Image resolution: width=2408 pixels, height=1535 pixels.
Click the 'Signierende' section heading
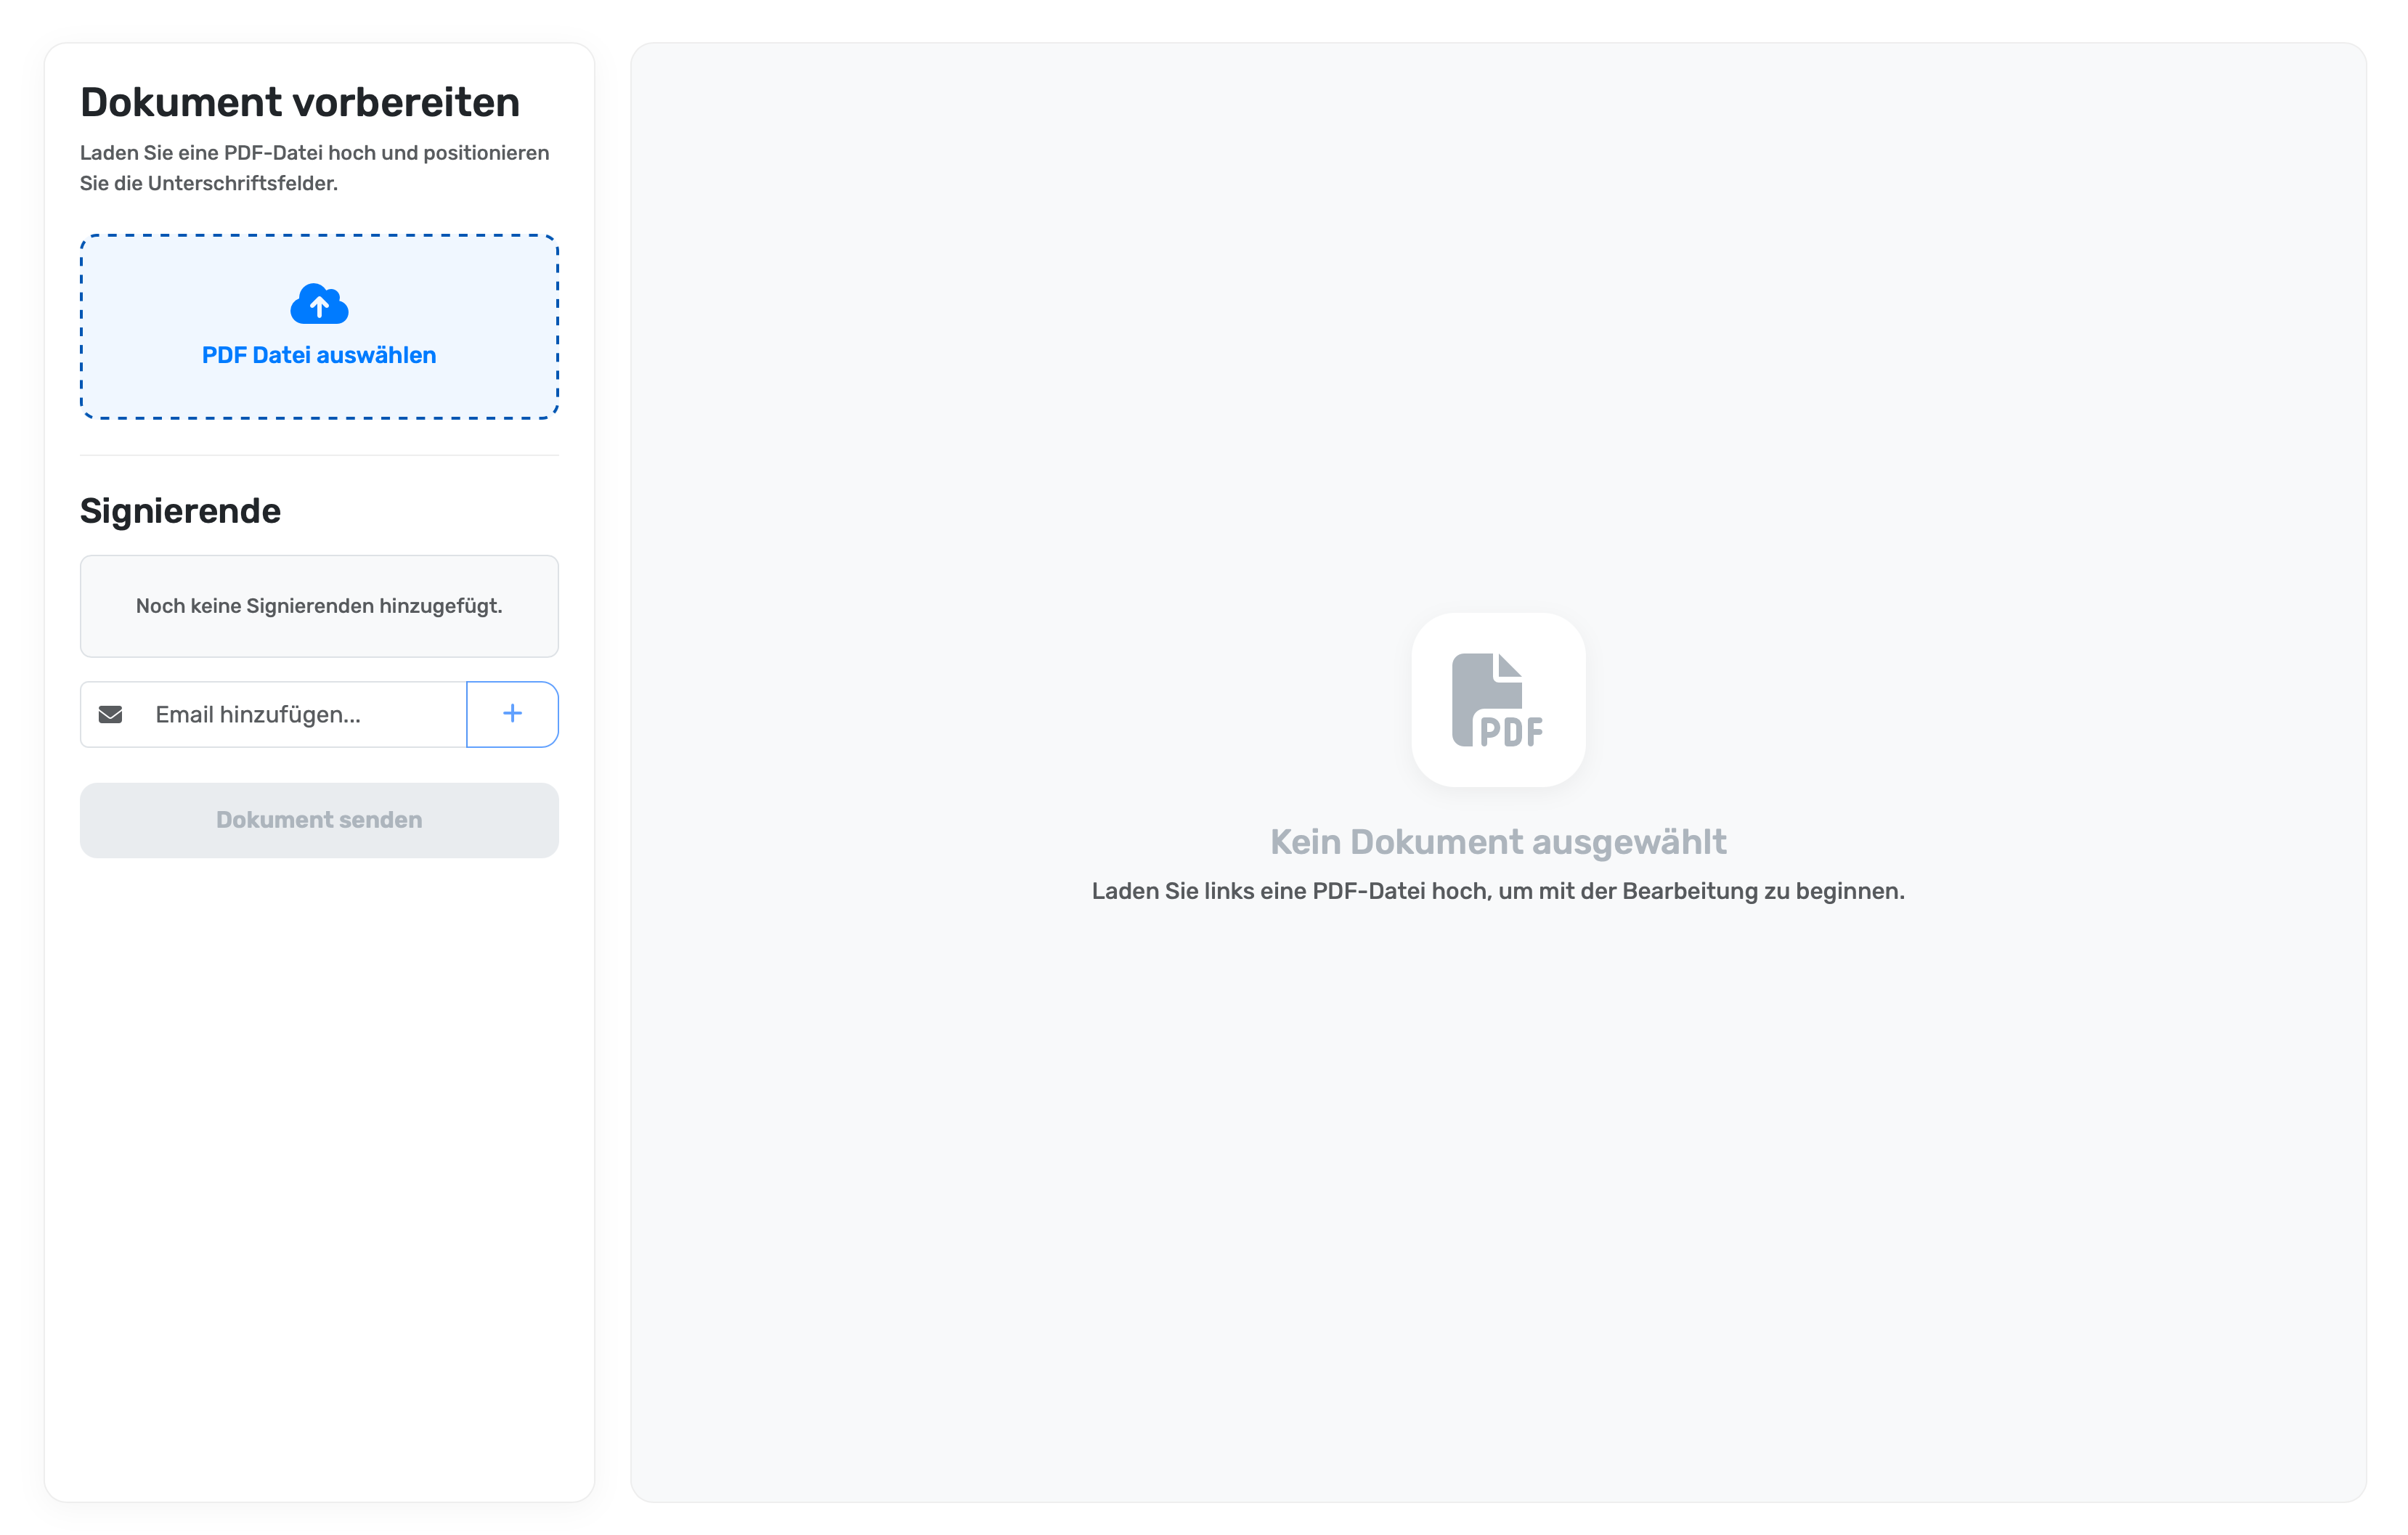180,511
